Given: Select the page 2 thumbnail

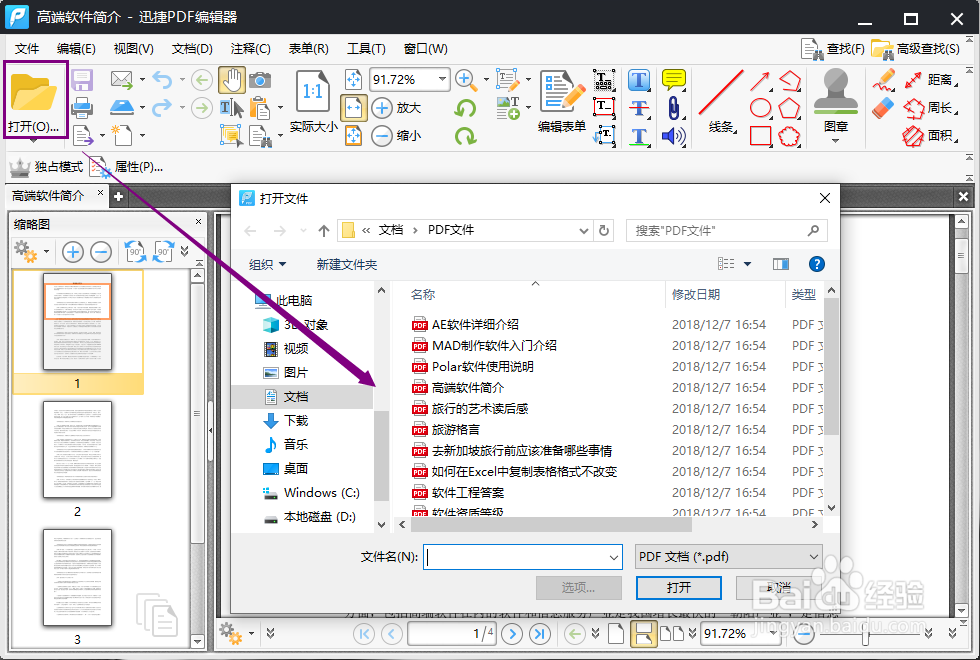Looking at the screenshot, I should 77,451.
